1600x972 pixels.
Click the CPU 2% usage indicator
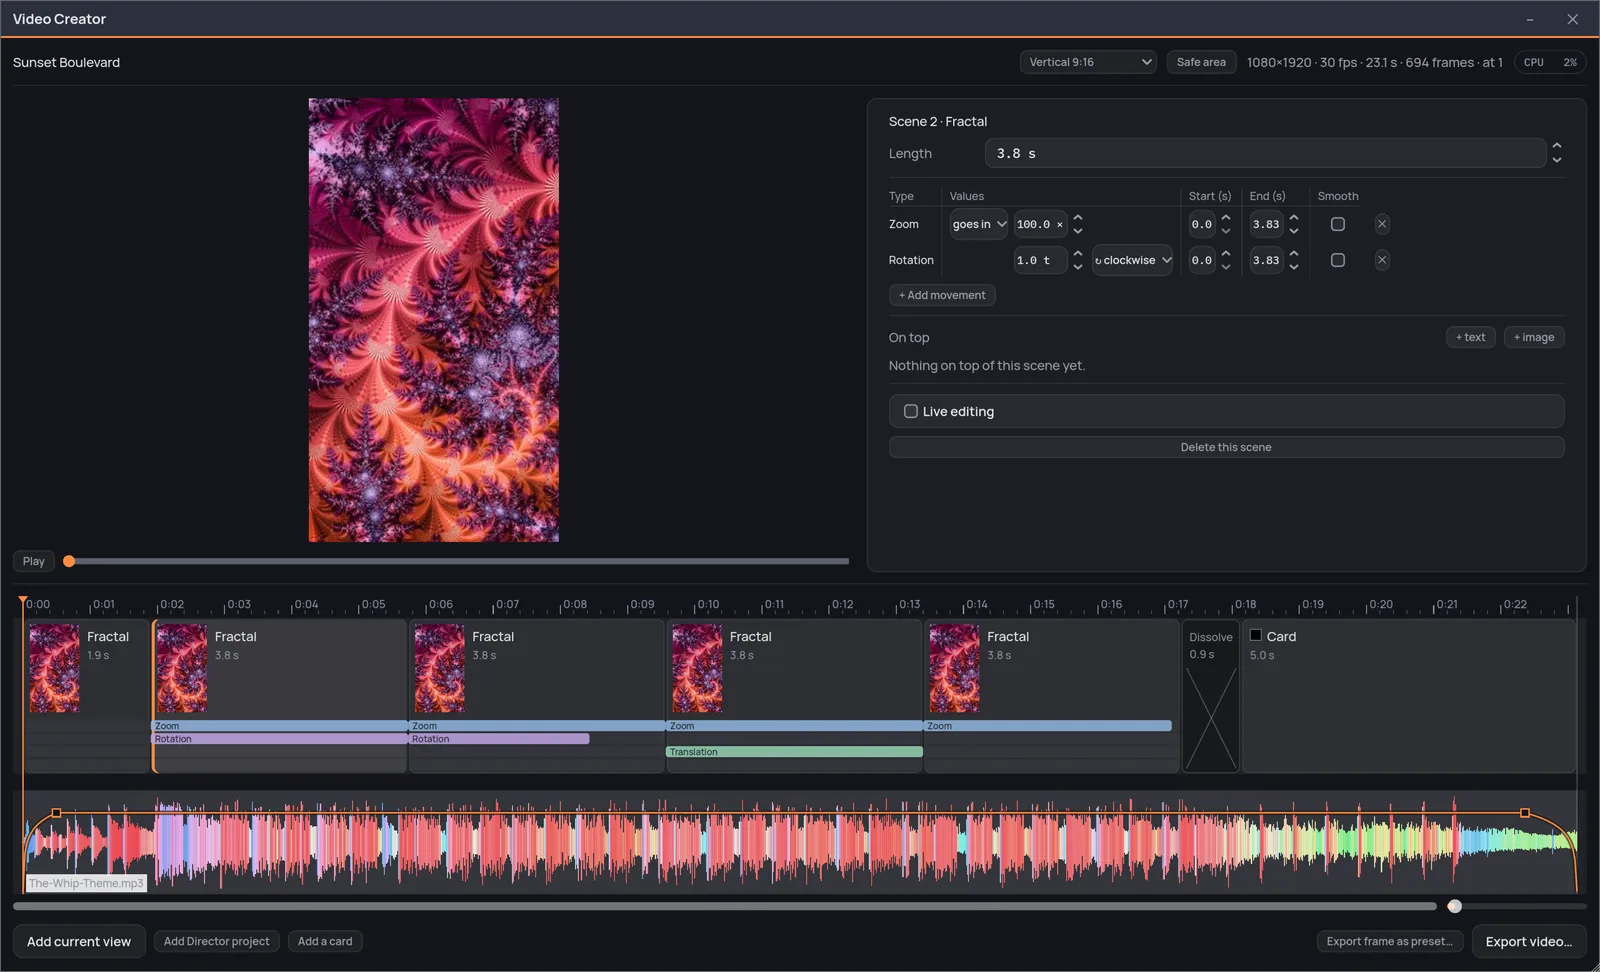pyautogui.click(x=1550, y=62)
